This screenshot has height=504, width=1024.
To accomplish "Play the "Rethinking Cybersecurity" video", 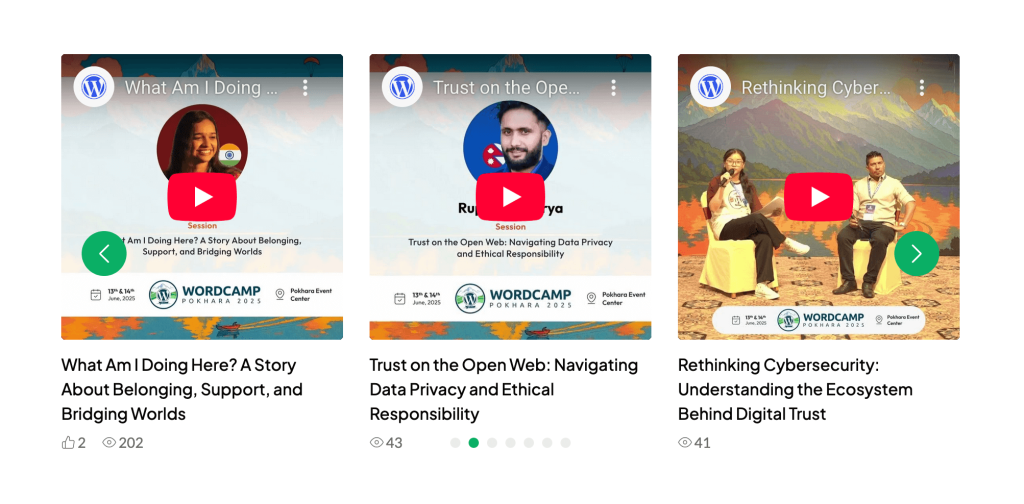I will click(818, 197).
